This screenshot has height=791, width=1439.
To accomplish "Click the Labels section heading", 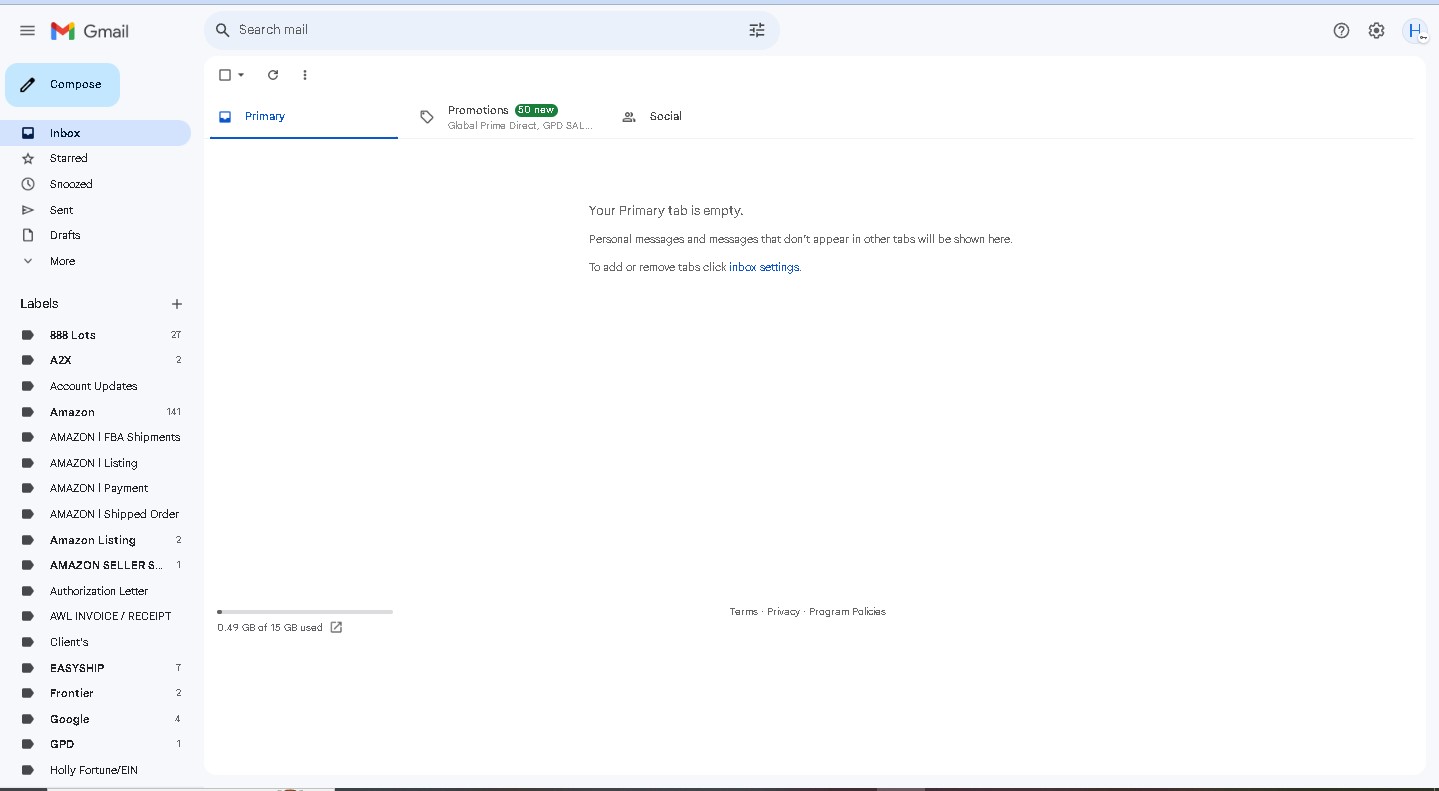I will [39, 304].
